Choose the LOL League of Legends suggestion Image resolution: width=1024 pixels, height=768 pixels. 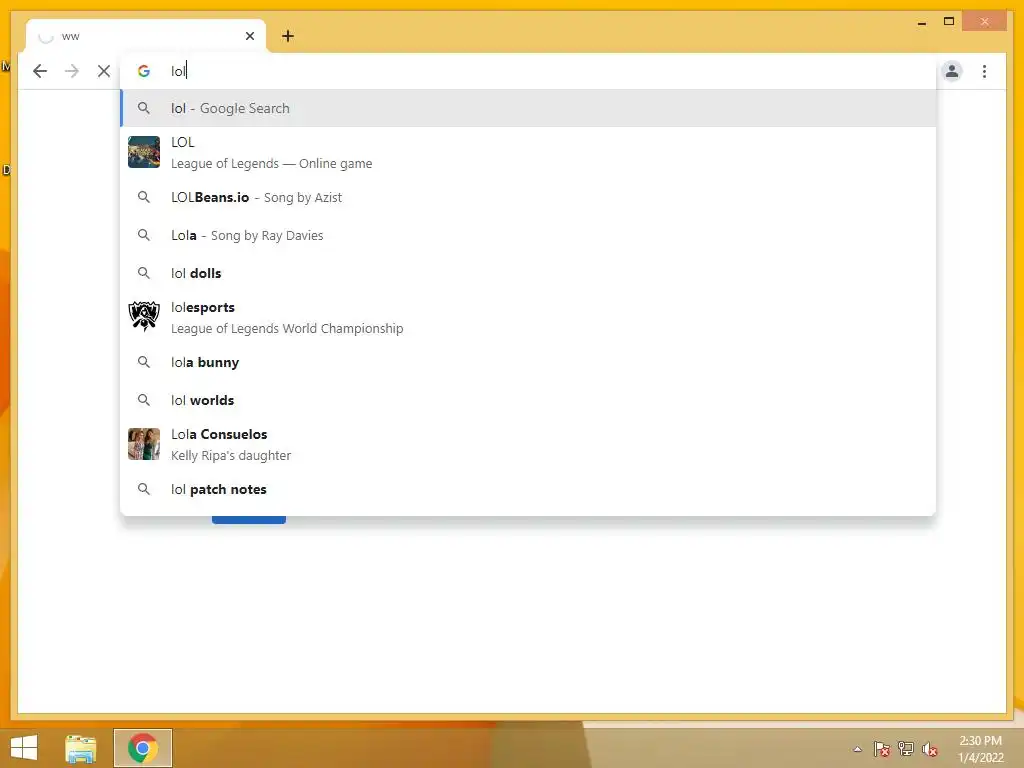(x=528, y=152)
